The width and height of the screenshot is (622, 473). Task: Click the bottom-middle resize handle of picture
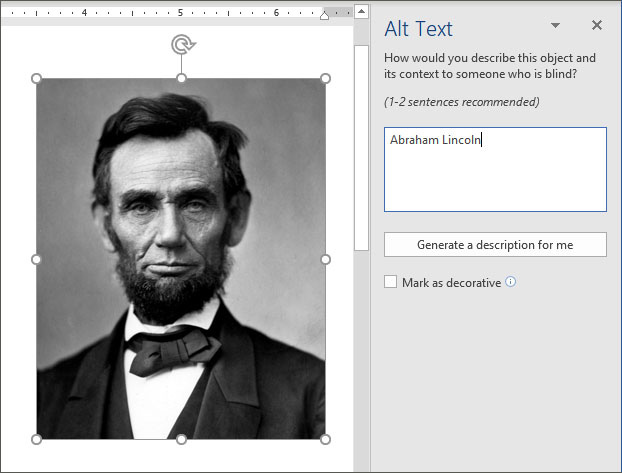(x=181, y=439)
